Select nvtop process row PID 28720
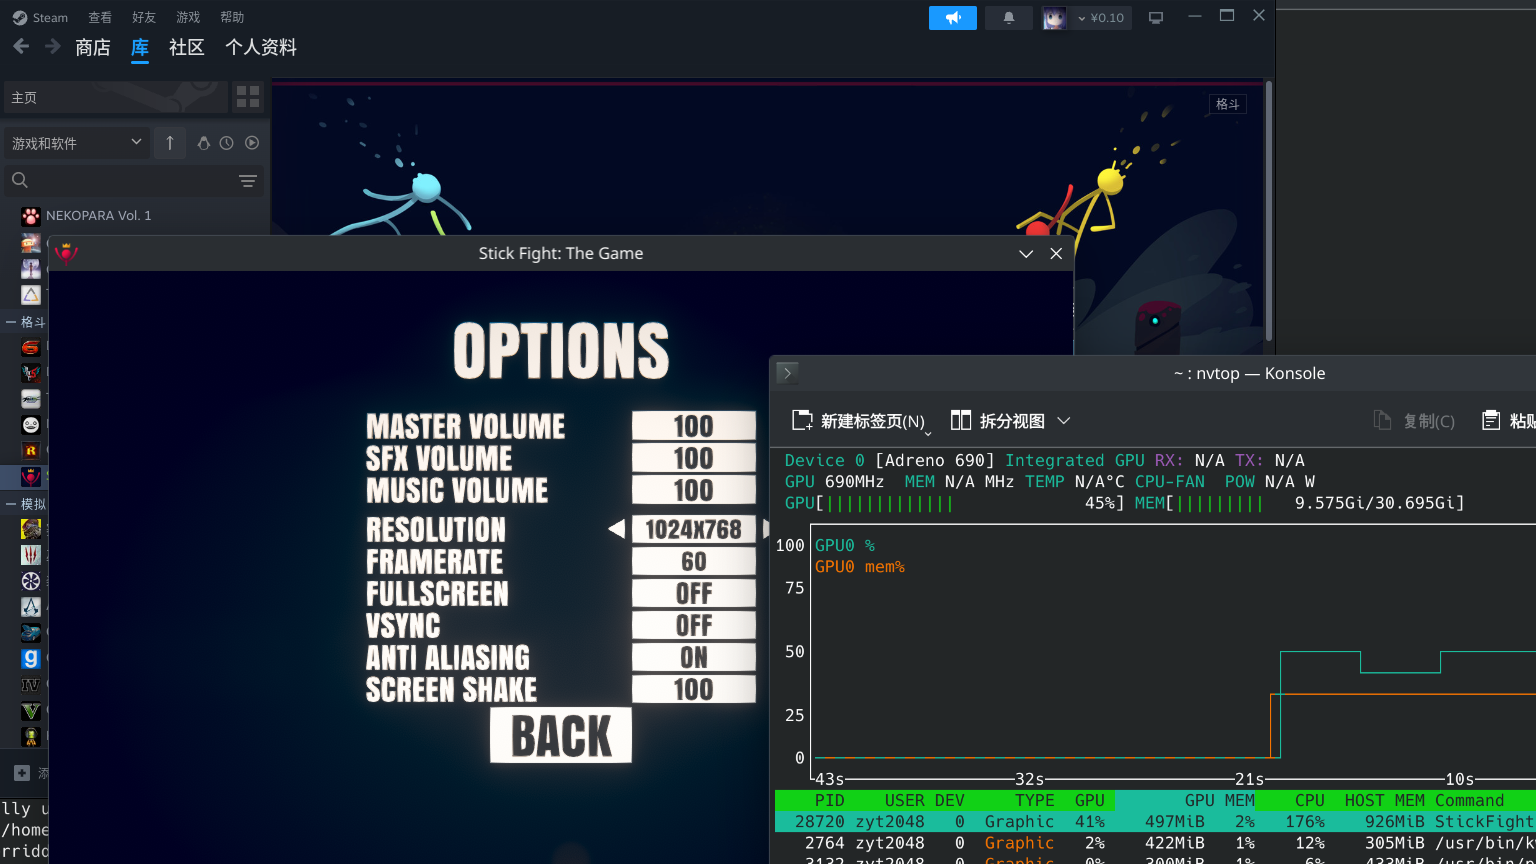 click(x=1155, y=822)
